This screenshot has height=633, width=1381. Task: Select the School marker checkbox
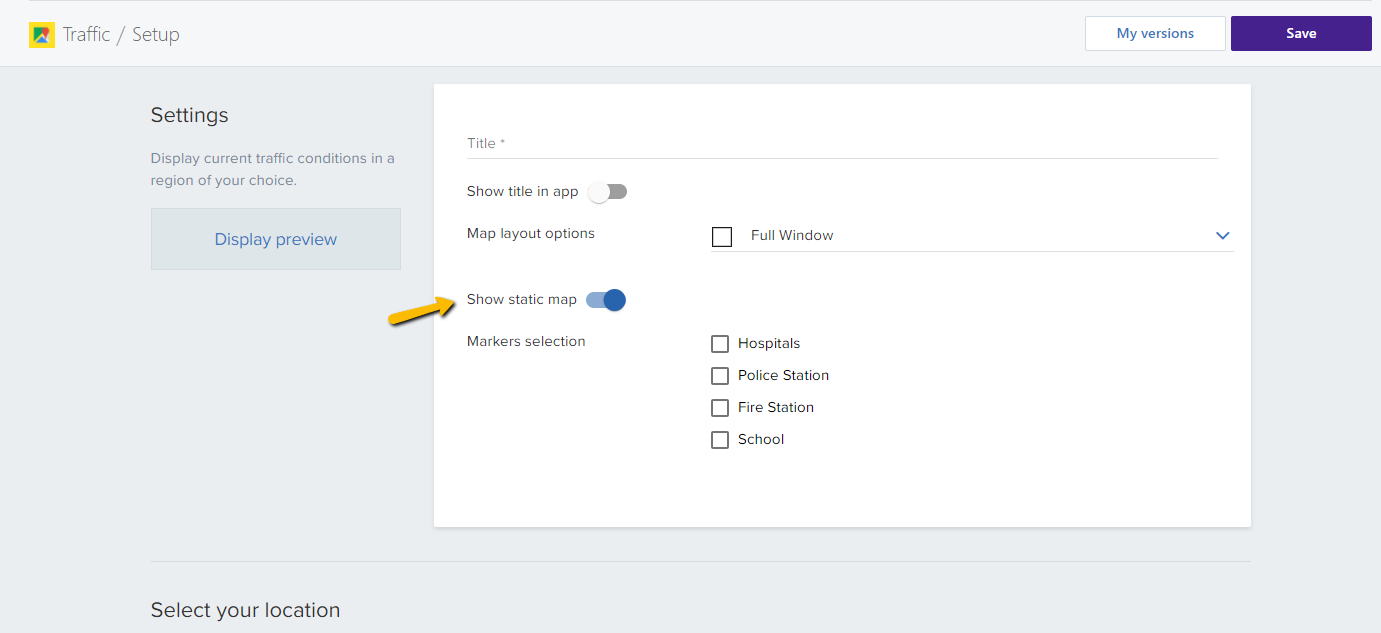[720, 440]
